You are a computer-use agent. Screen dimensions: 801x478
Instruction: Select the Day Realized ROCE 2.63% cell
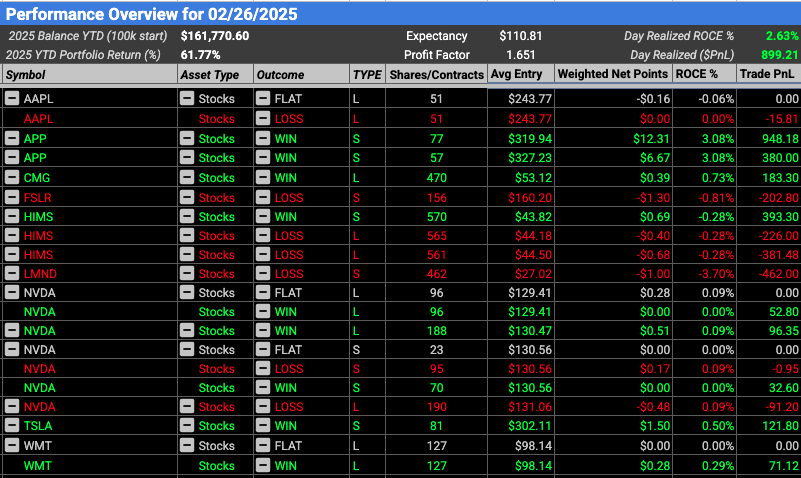(x=782, y=36)
